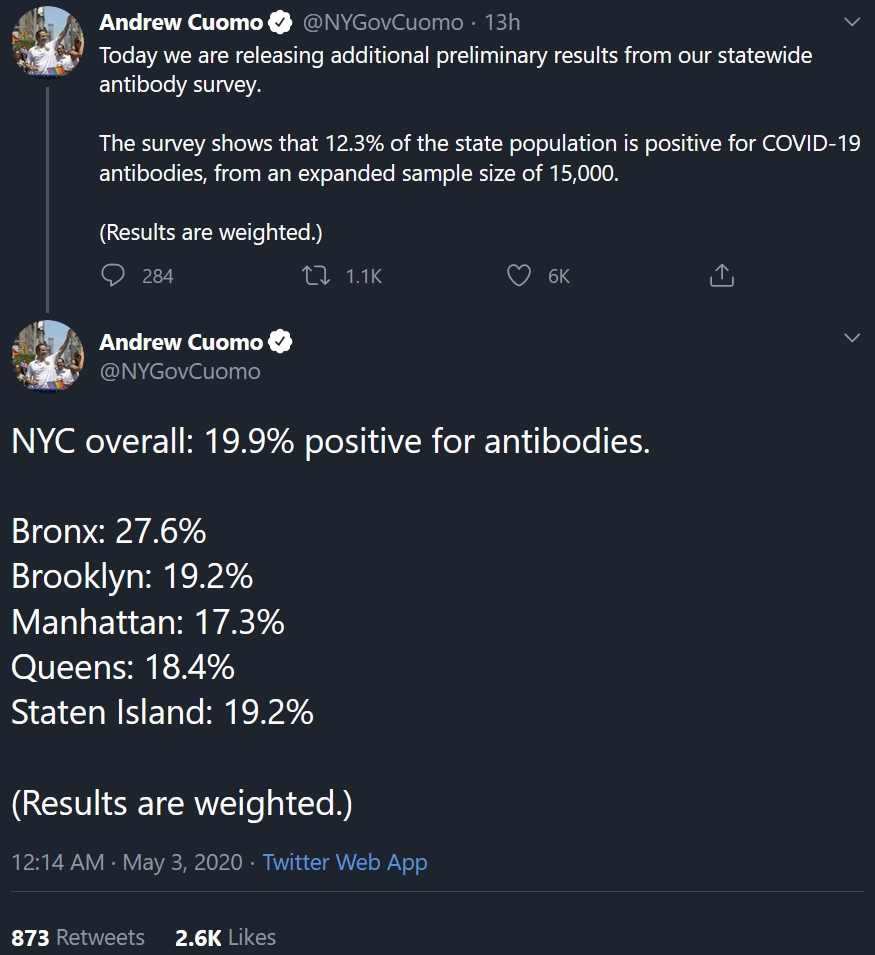Click the Andrew Cuomo name on the second tweet
This screenshot has height=955, width=875.
click(x=181, y=342)
